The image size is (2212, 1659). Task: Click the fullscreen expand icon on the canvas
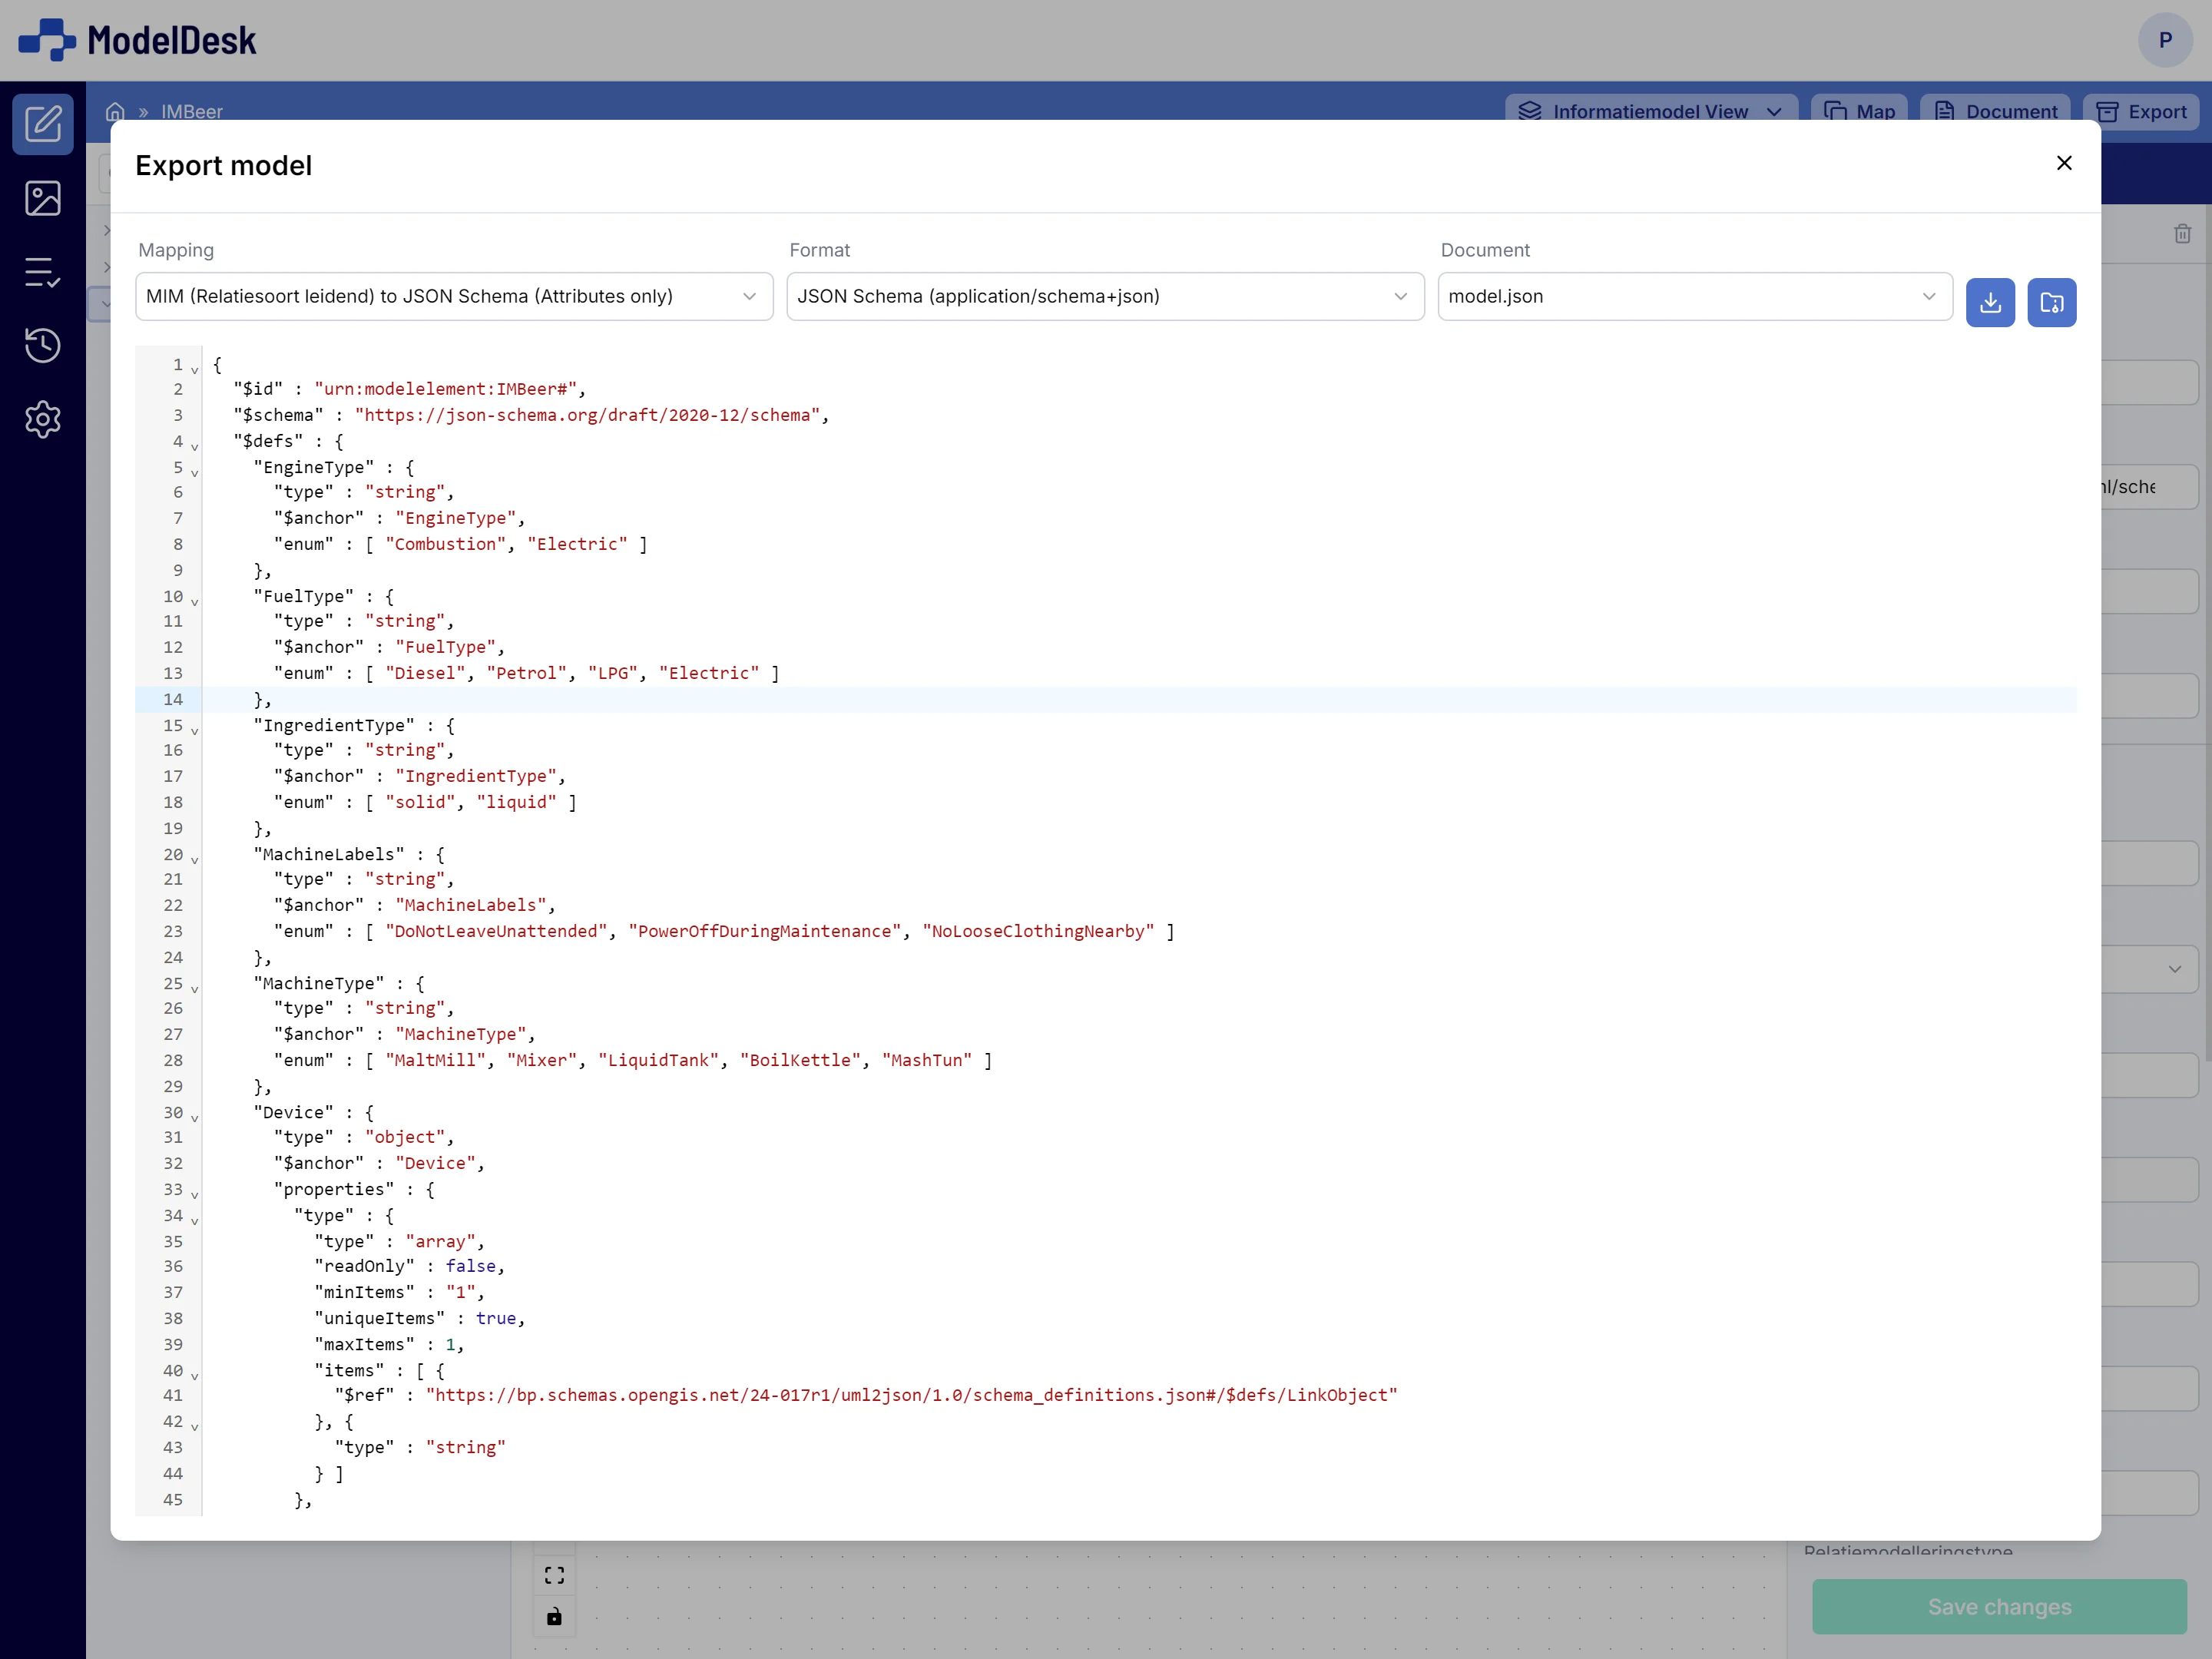555,1574
